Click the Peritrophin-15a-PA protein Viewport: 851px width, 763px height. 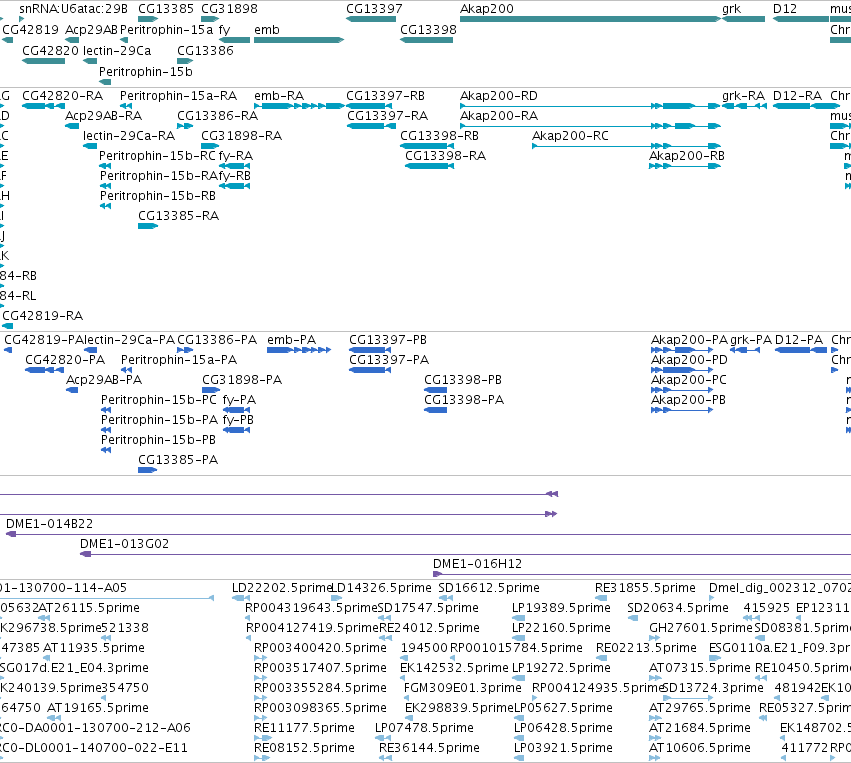126,370
